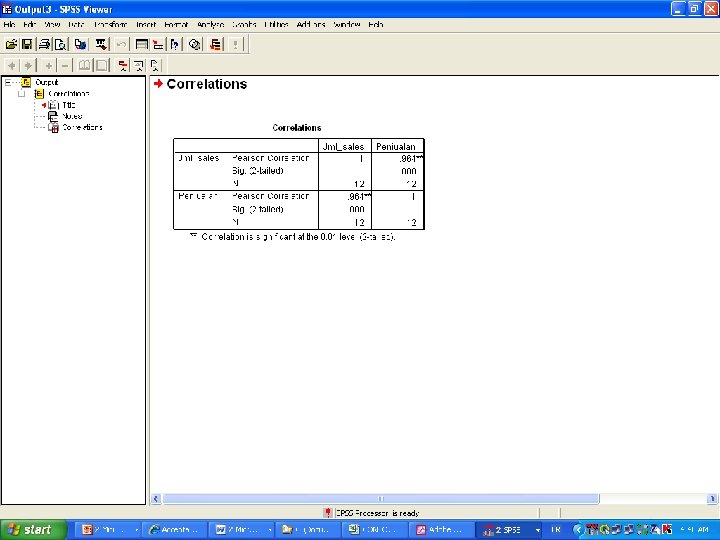Click the Promote left-arrow outline icon
720x540 pixels.
coord(12,65)
